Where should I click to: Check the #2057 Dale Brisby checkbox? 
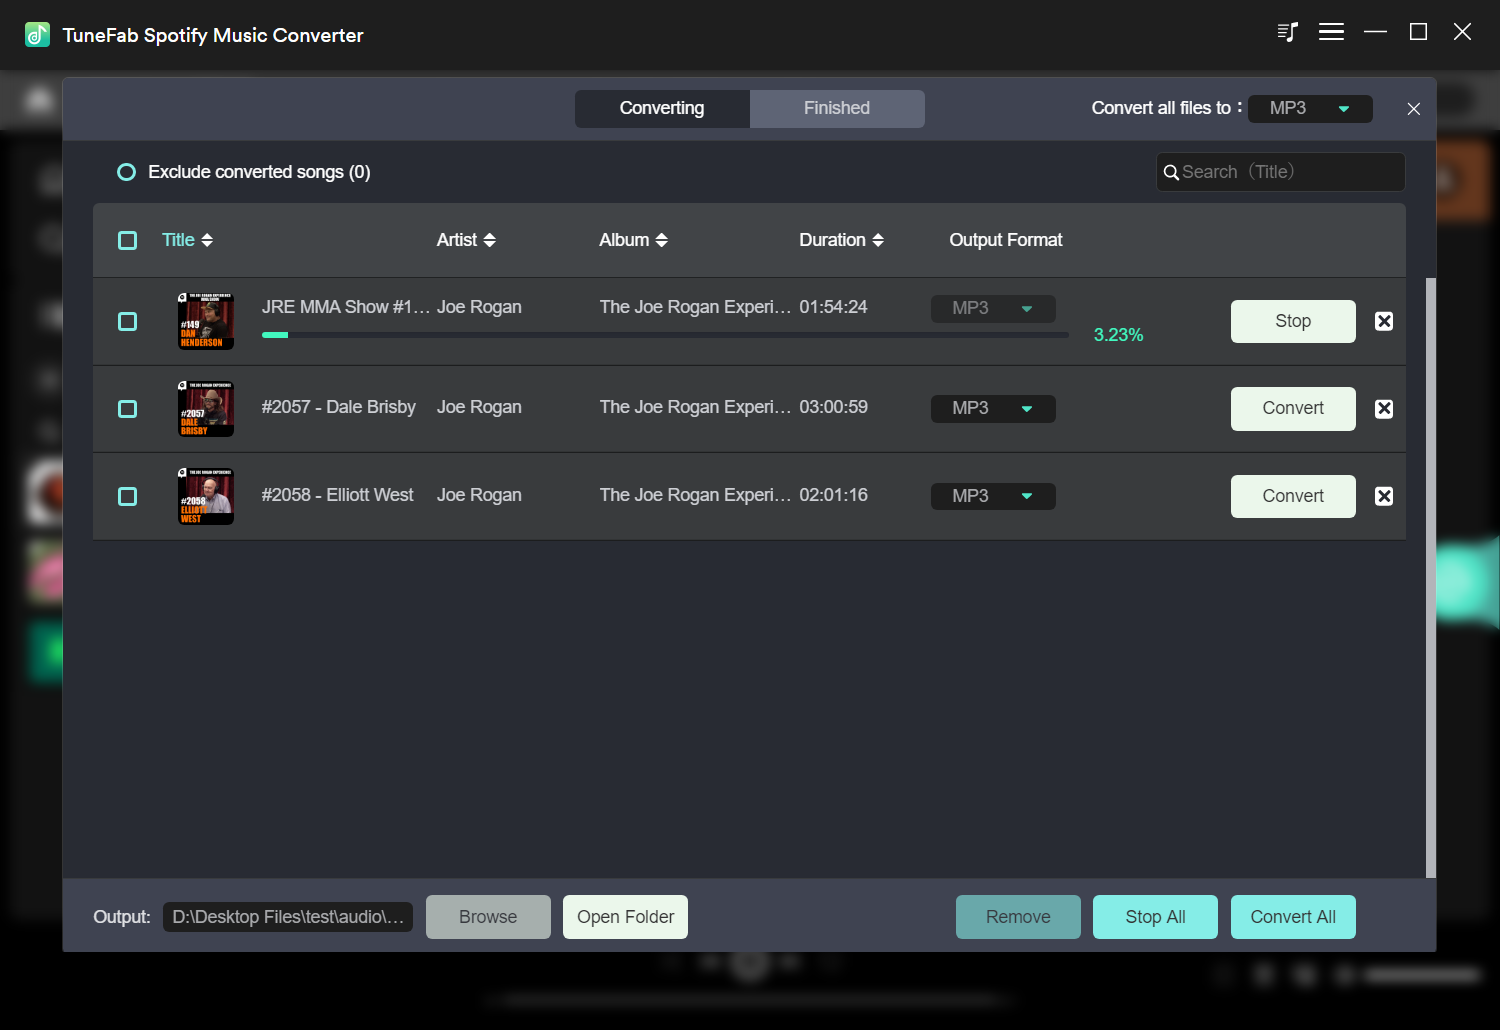pyautogui.click(x=127, y=409)
